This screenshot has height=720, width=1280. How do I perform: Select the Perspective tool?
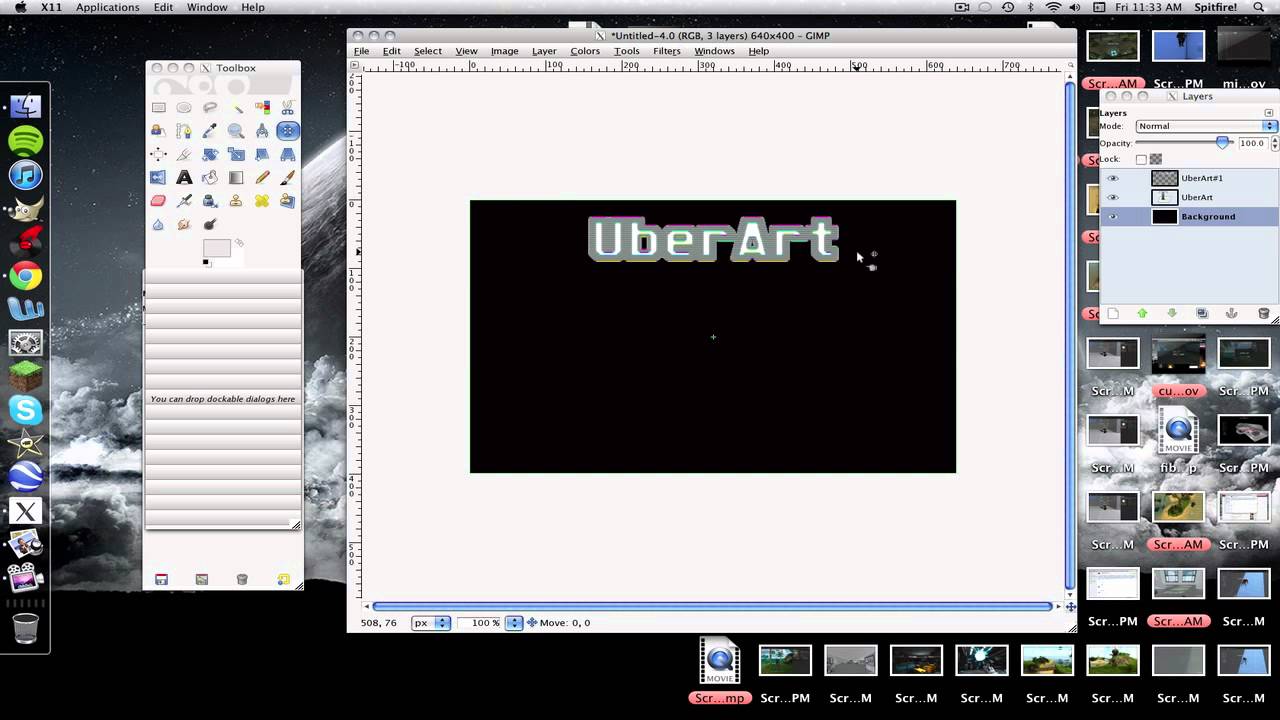pyautogui.click(x=288, y=154)
